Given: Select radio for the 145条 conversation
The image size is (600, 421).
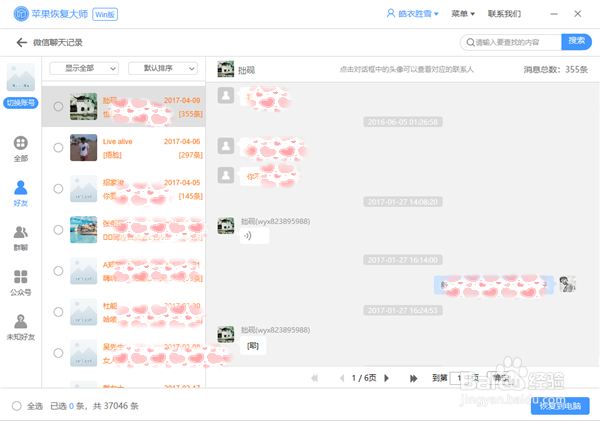Looking at the screenshot, I should (58, 189).
